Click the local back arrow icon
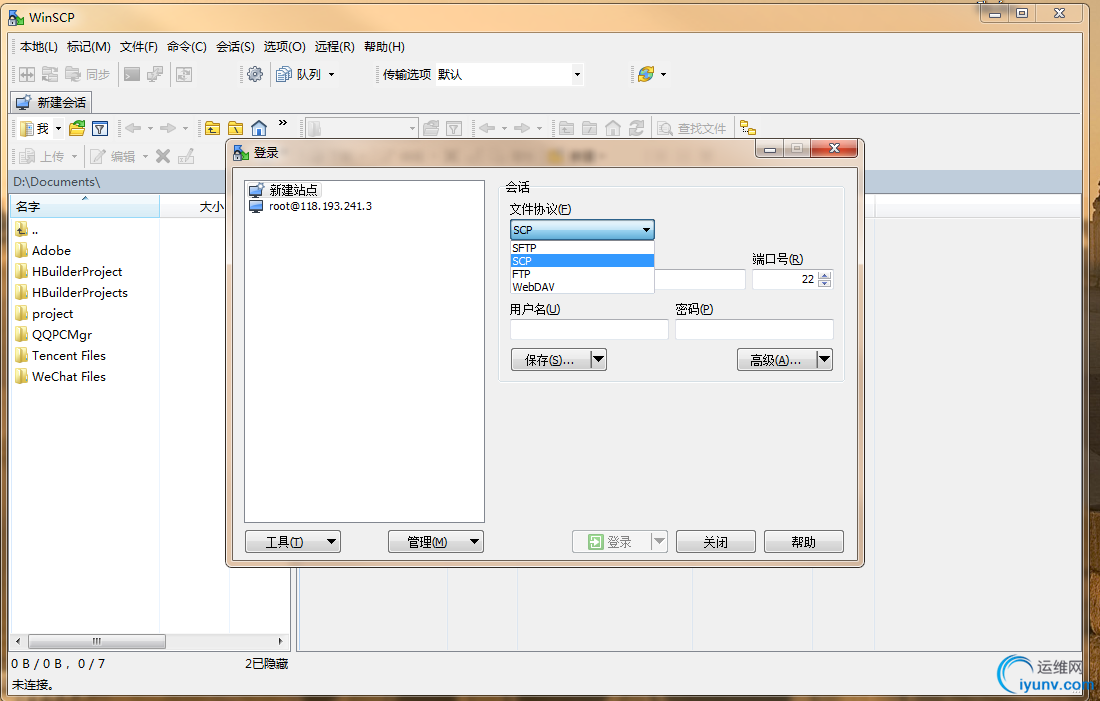This screenshot has height=701, width=1100. tap(133, 128)
